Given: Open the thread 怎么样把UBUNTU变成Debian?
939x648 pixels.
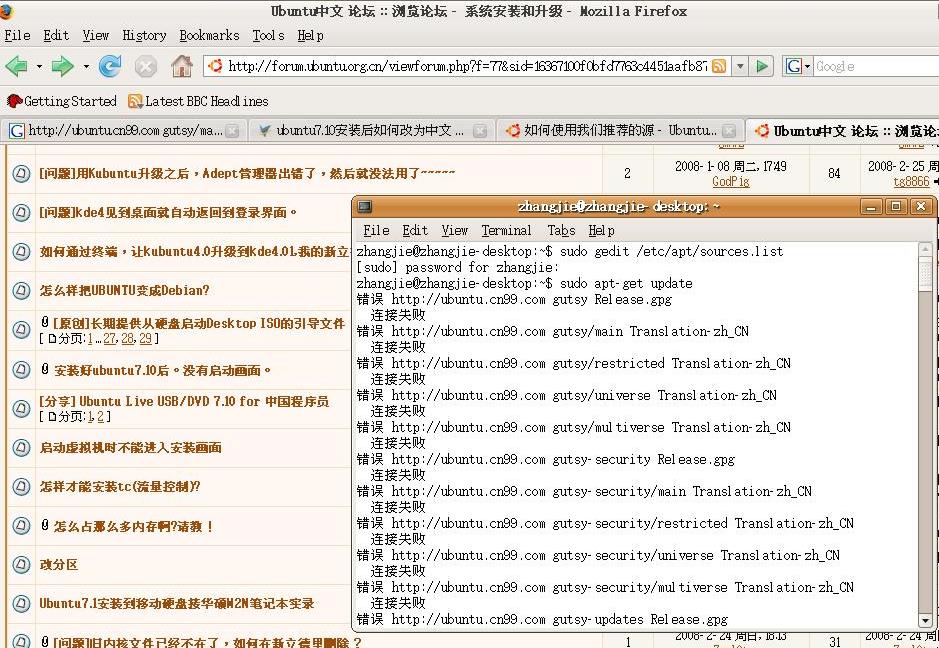Looking at the screenshot, I should click(125, 290).
